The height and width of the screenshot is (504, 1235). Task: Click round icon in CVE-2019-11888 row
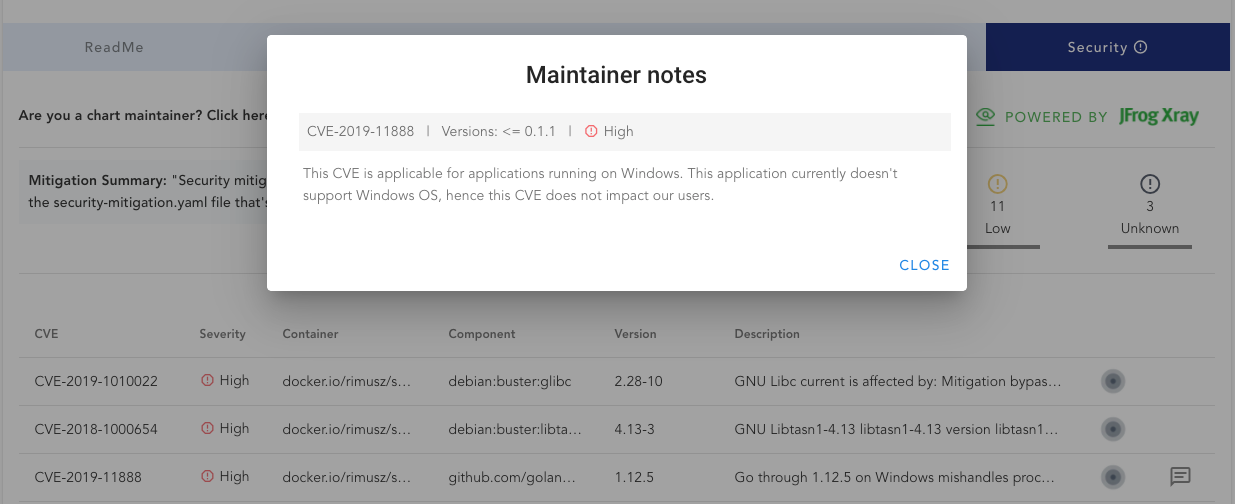point(1112,477)
